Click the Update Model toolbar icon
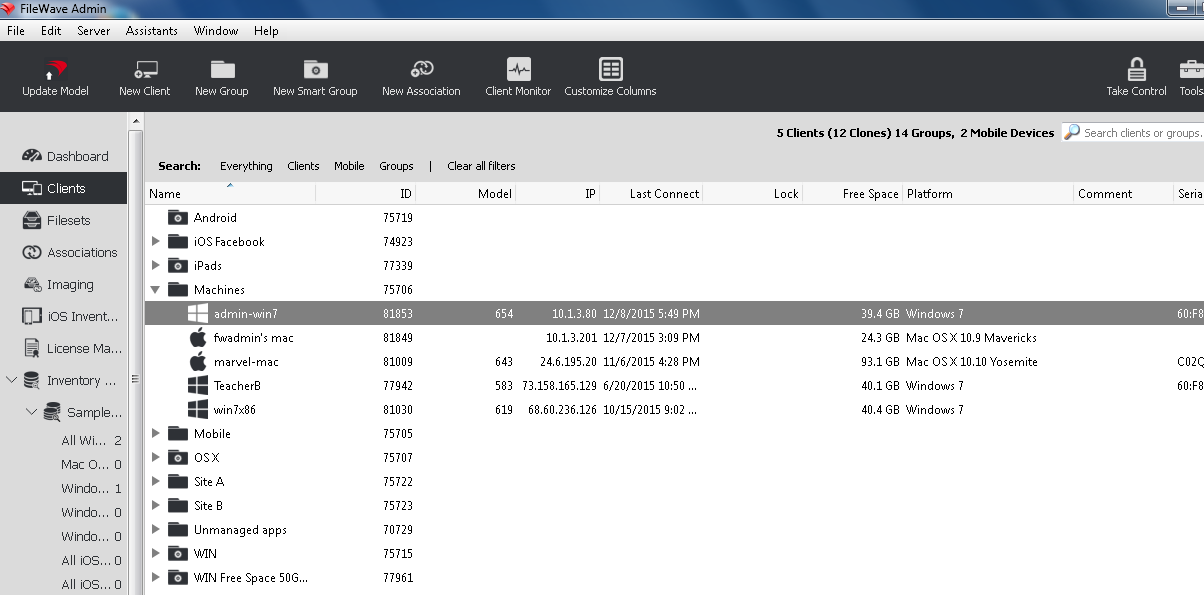1204x595 pixels. tap(55, 70)
